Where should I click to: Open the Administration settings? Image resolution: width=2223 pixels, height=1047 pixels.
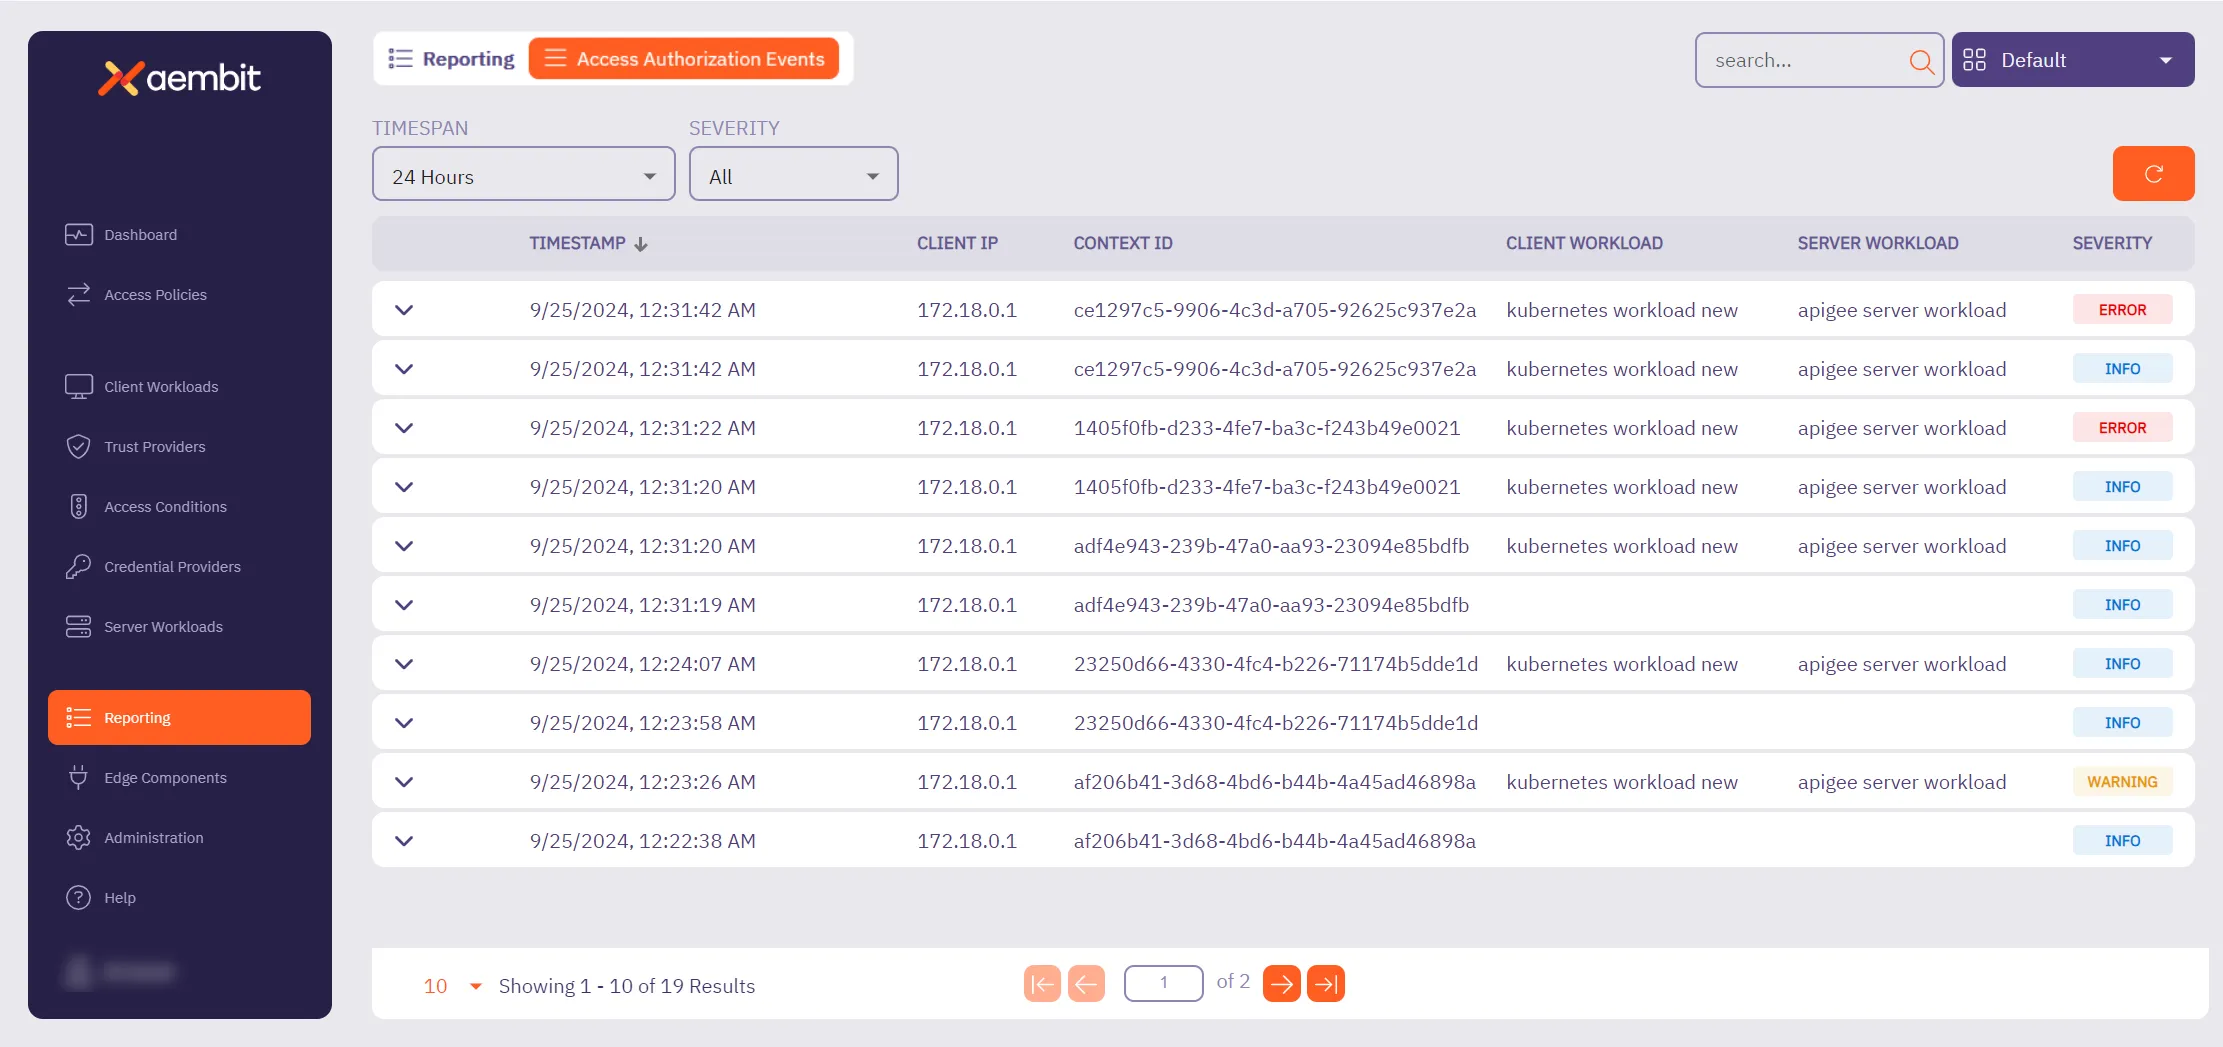[x=153, y=838]
